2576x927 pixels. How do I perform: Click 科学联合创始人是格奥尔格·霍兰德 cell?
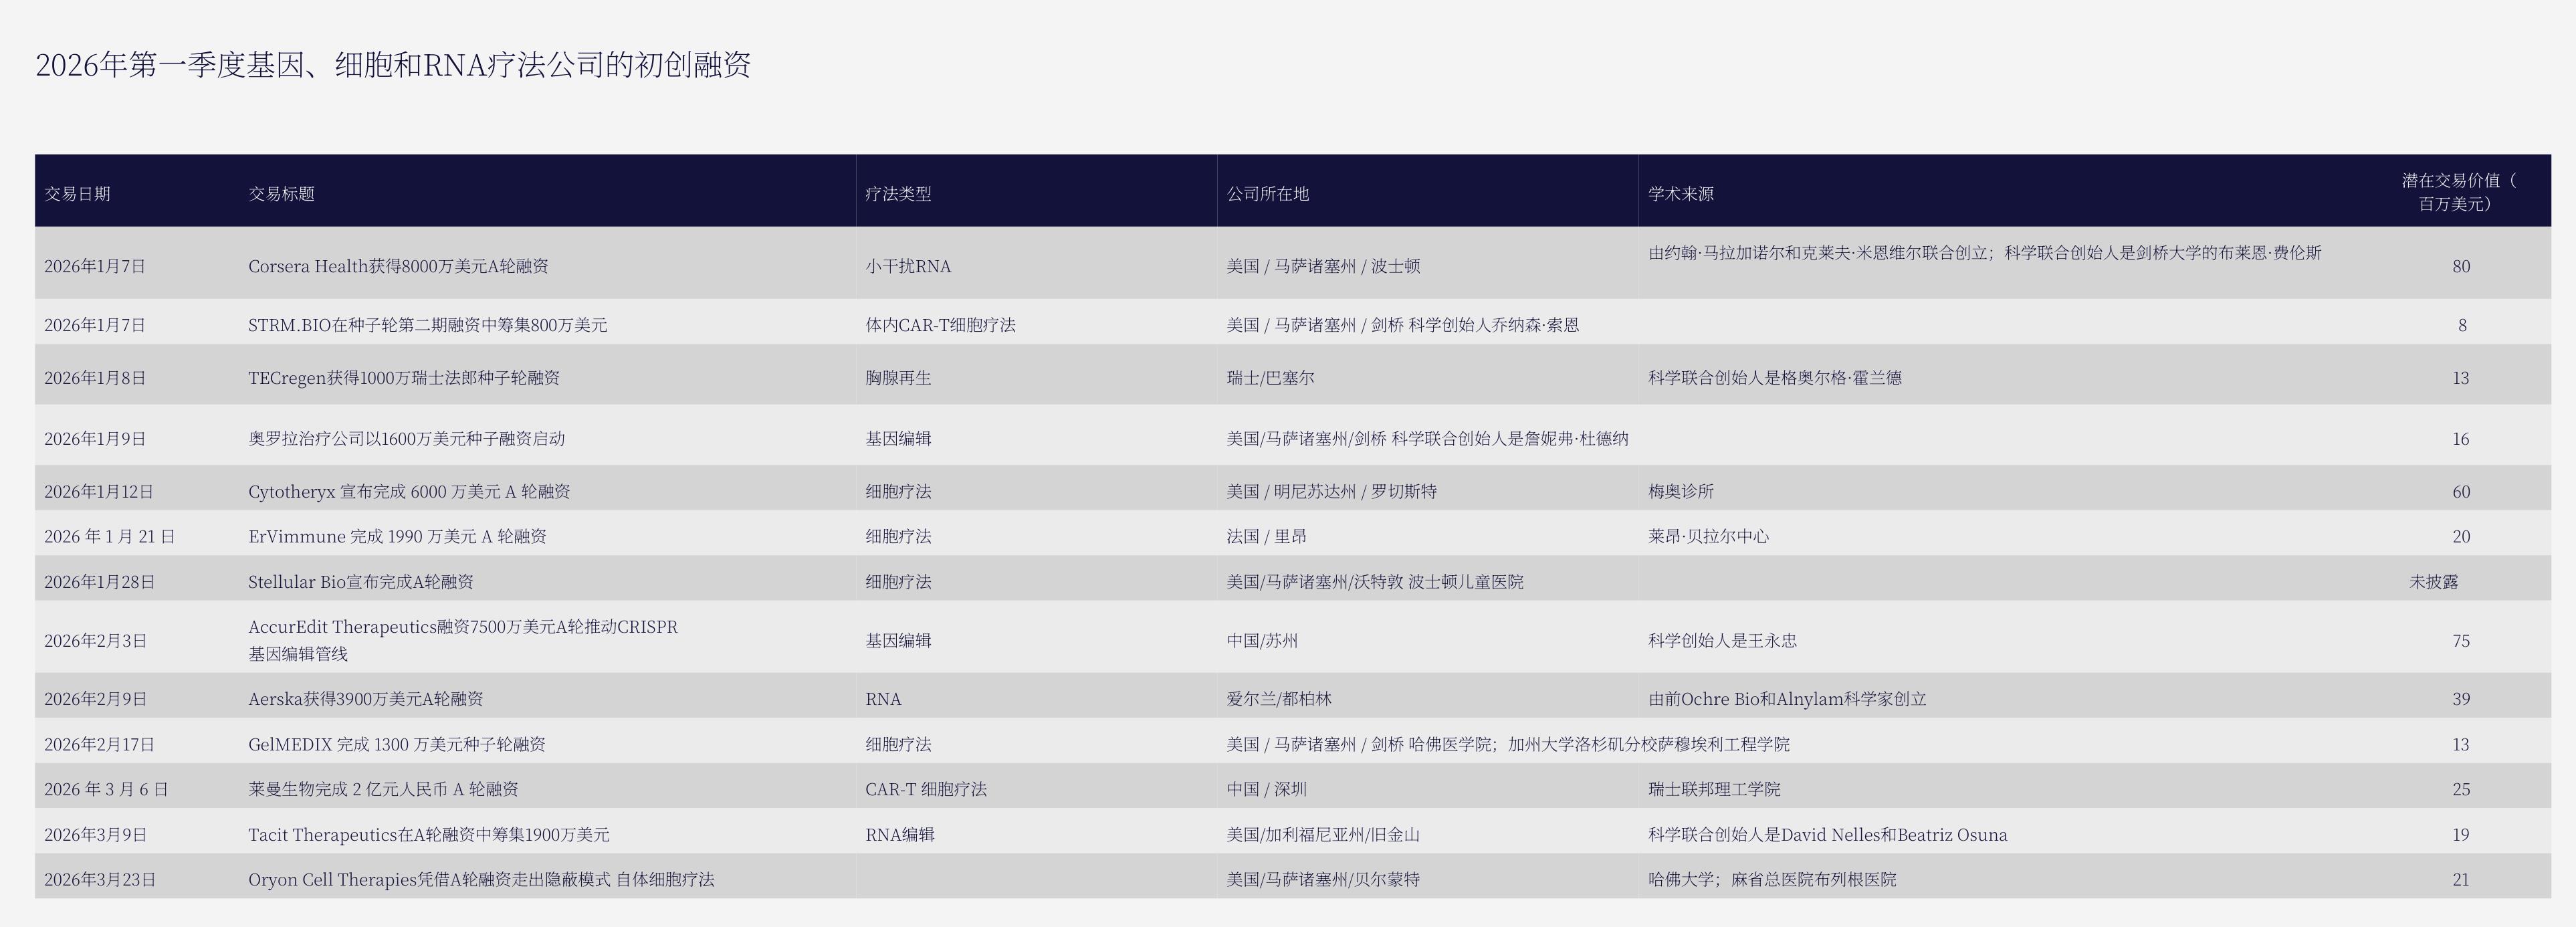point(1775,378)
